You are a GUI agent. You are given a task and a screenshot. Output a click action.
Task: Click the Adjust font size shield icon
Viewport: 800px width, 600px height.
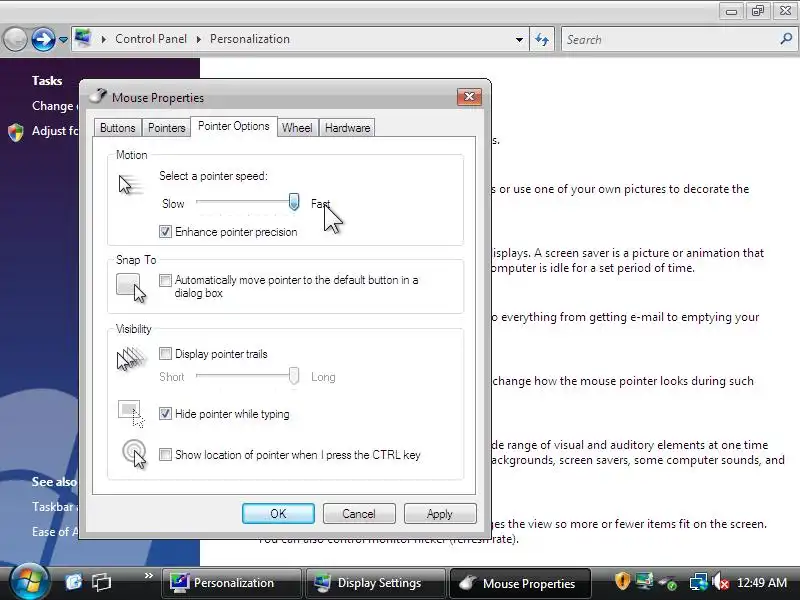pos(16,132)
